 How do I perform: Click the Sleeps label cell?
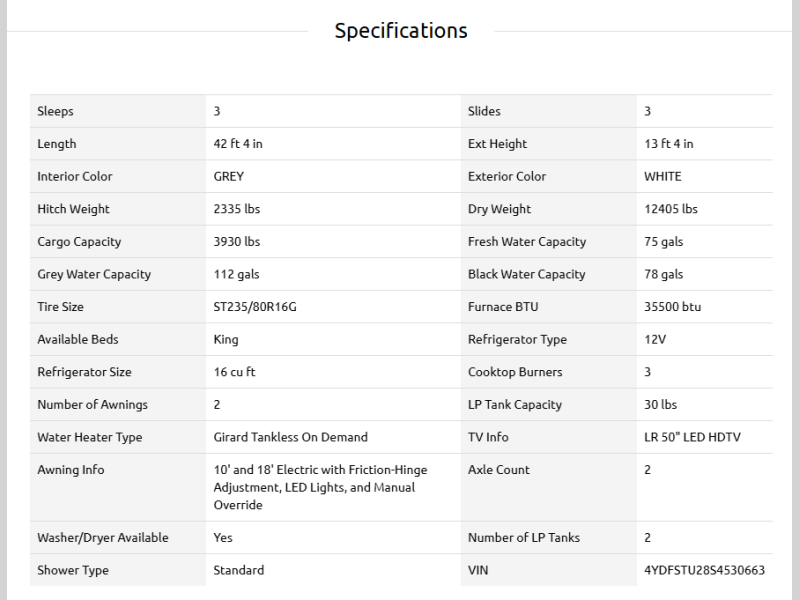(x=56, y=111)
